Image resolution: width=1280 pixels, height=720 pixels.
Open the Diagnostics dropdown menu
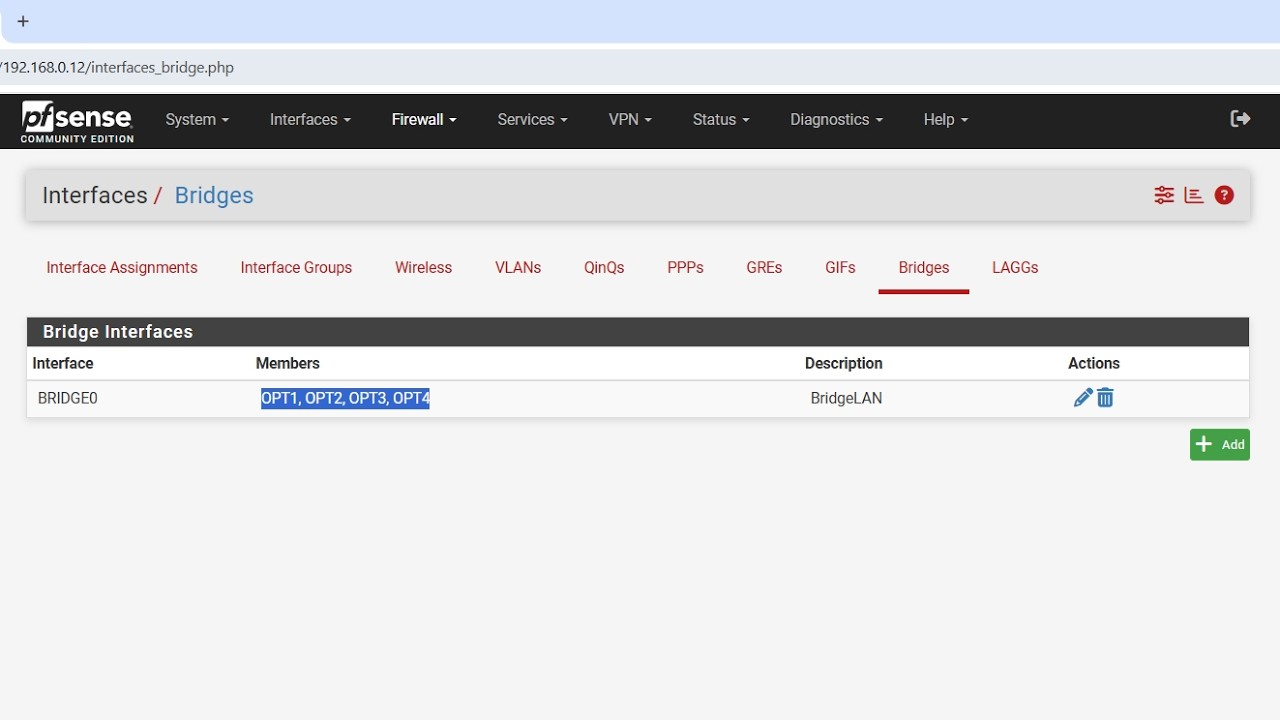[x=836, y=119]
